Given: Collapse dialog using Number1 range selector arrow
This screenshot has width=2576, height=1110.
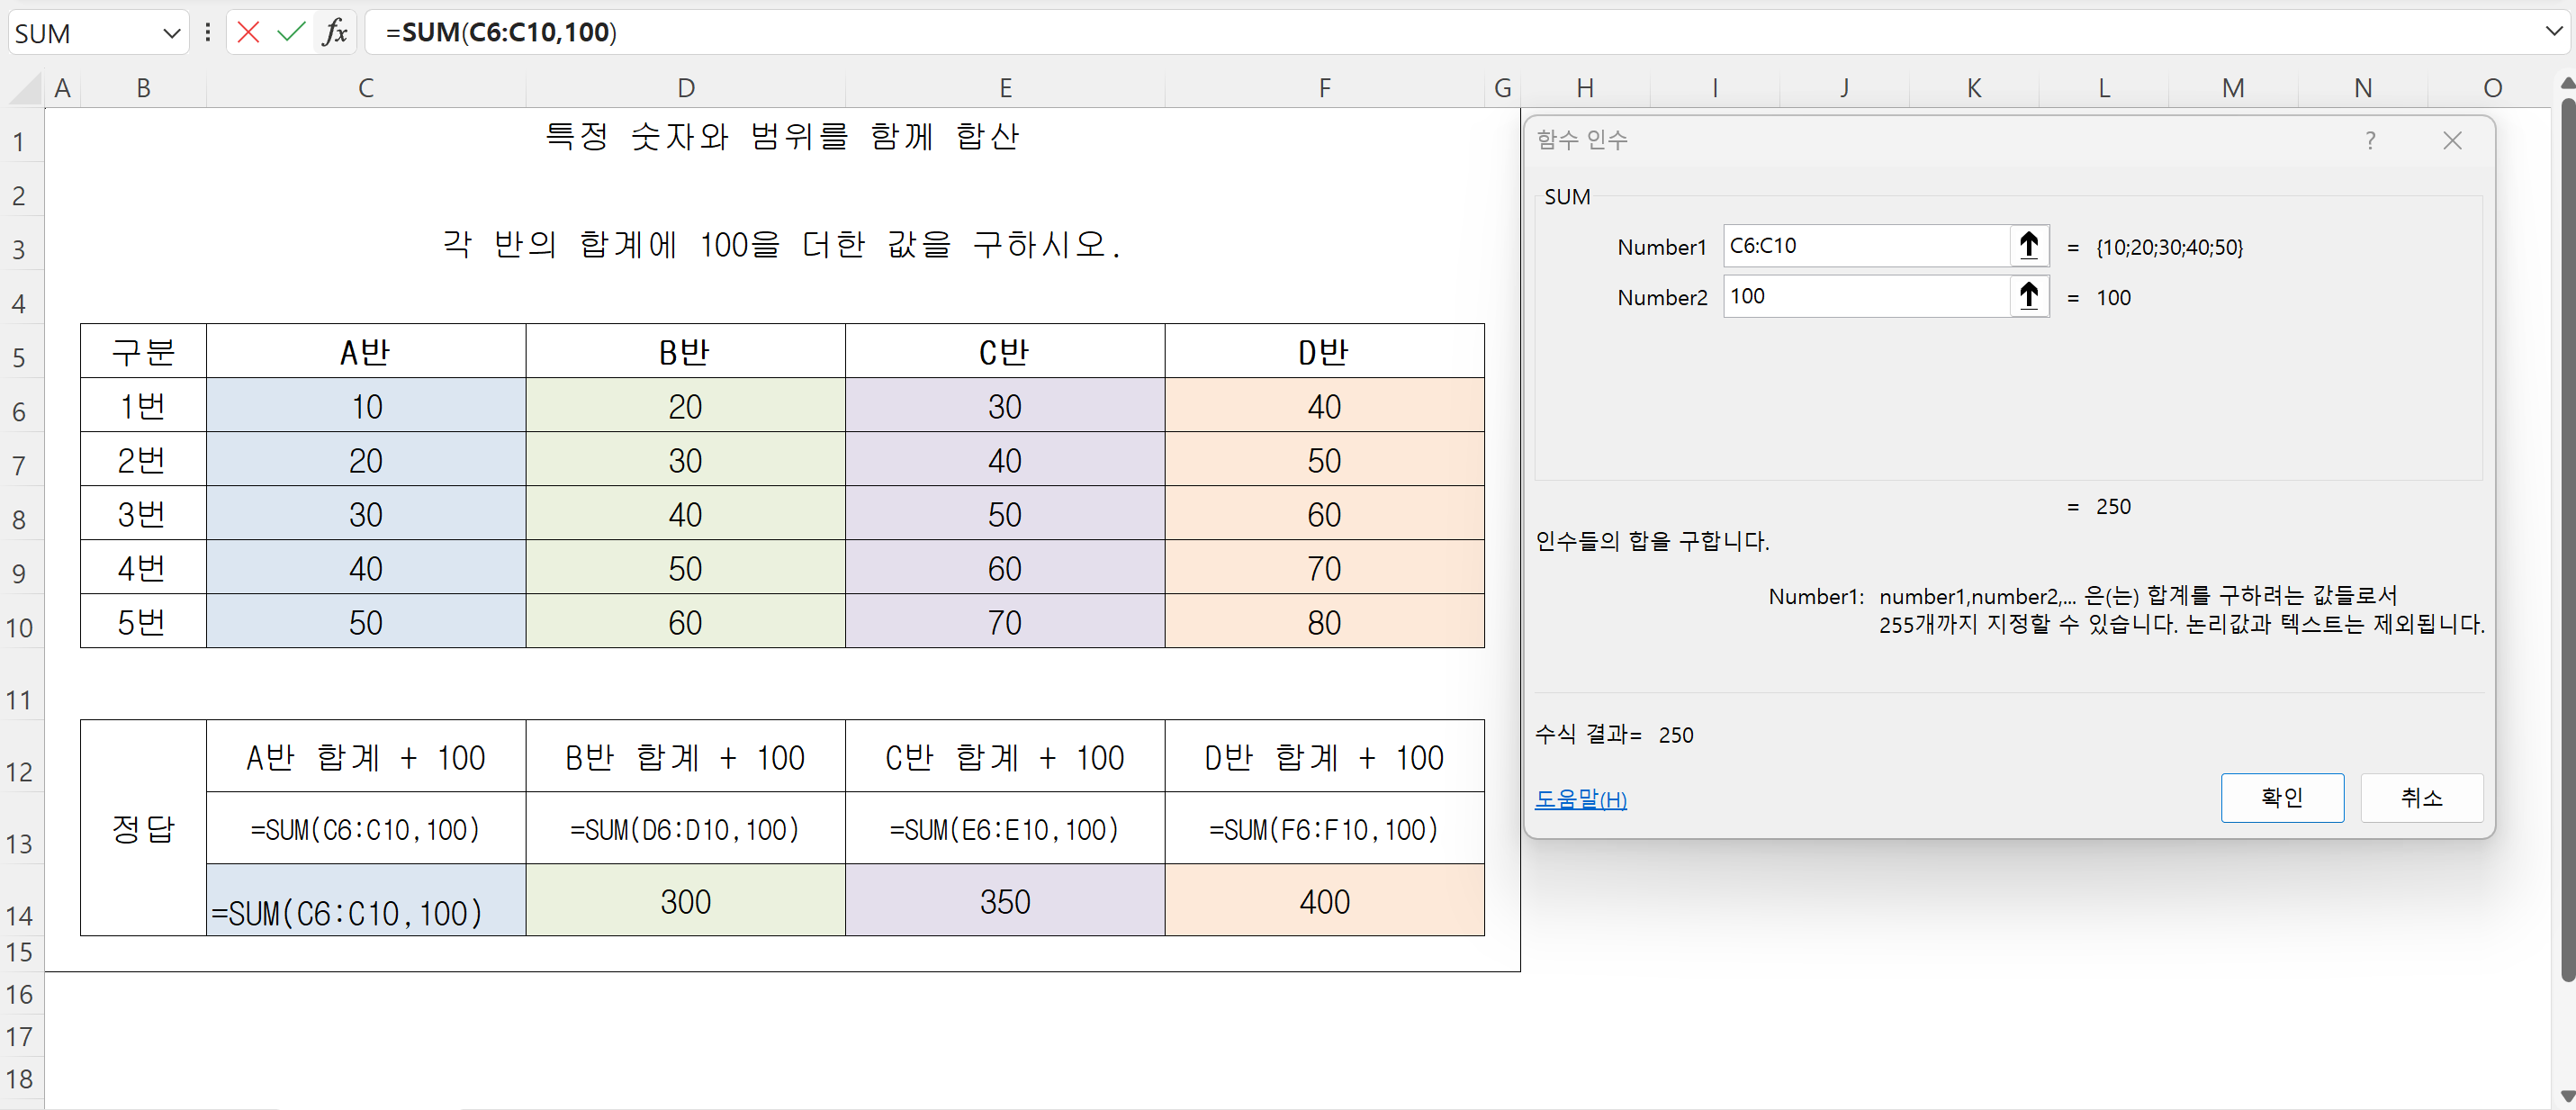Looking at the screenshot, I should tap(2028, 246).
